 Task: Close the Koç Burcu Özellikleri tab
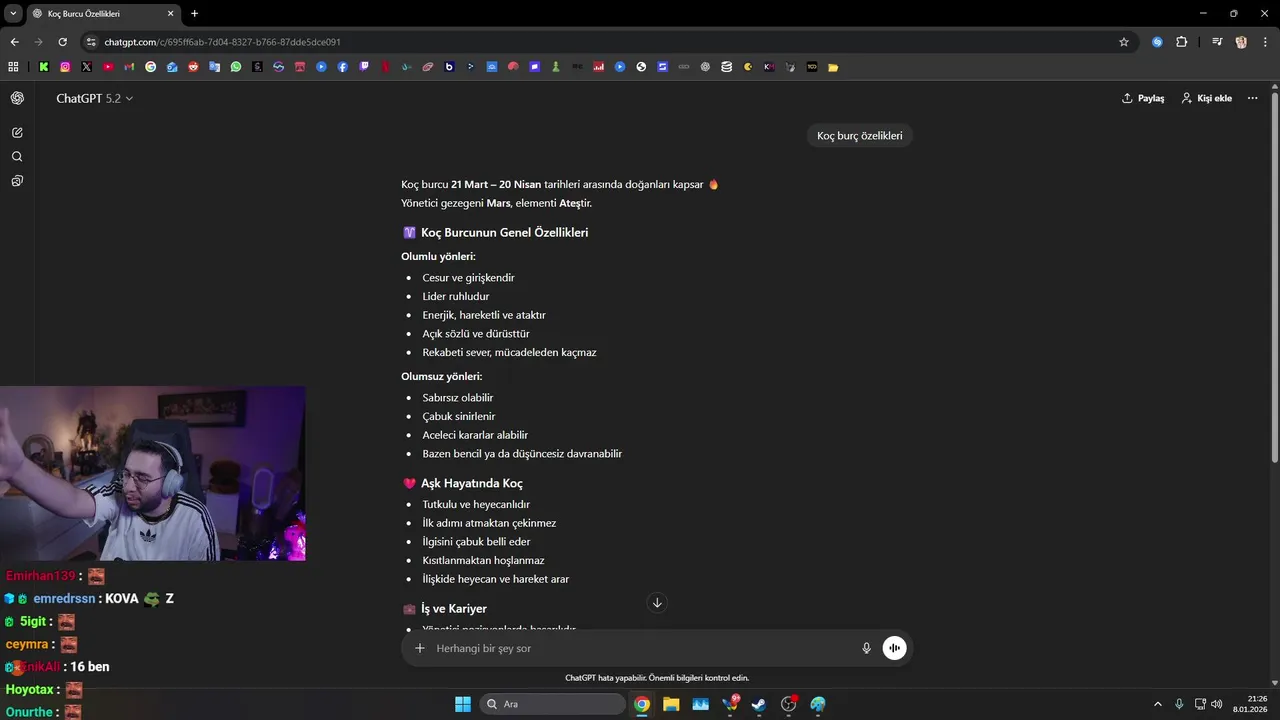click(170, 14)
